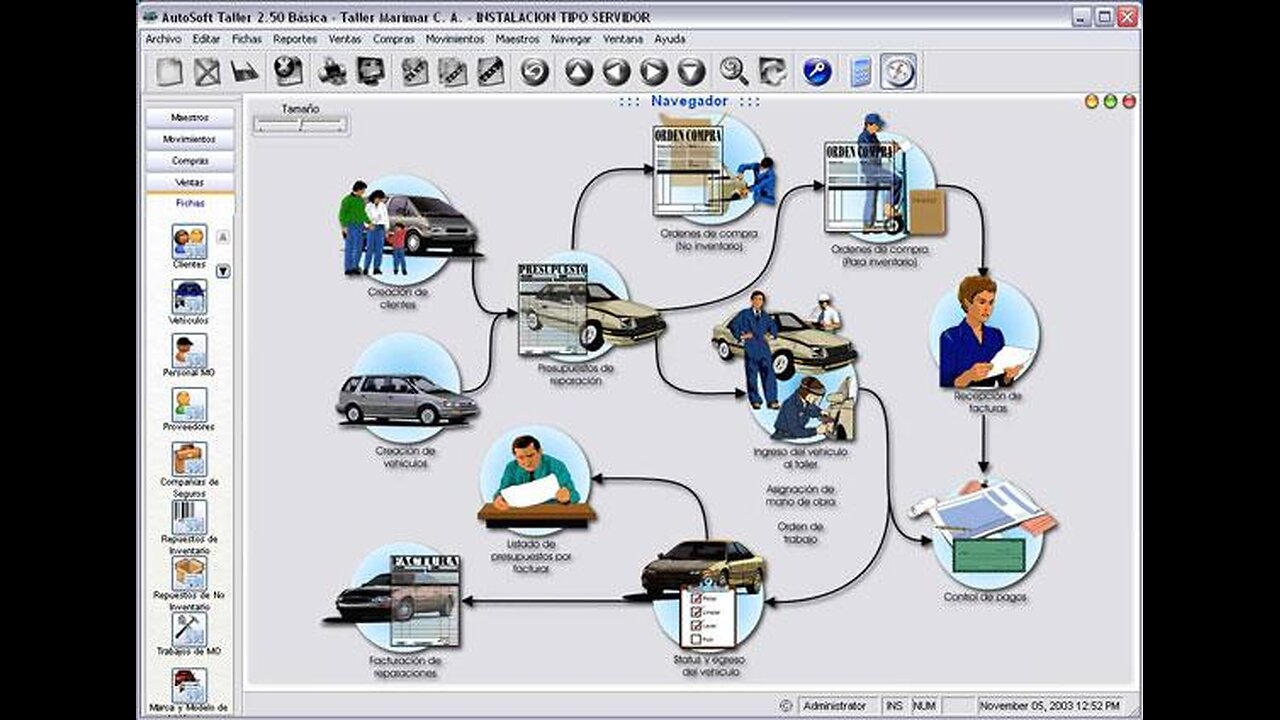Click Creación de vehículos minivan illustration

click(406, 390)
